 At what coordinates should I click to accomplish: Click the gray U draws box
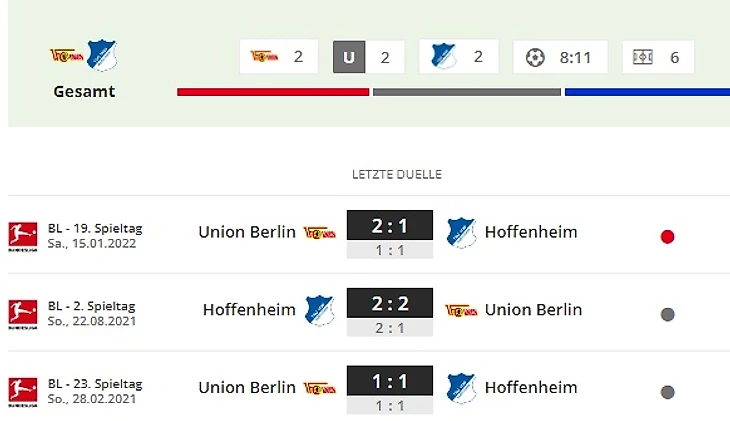[349, 57]
